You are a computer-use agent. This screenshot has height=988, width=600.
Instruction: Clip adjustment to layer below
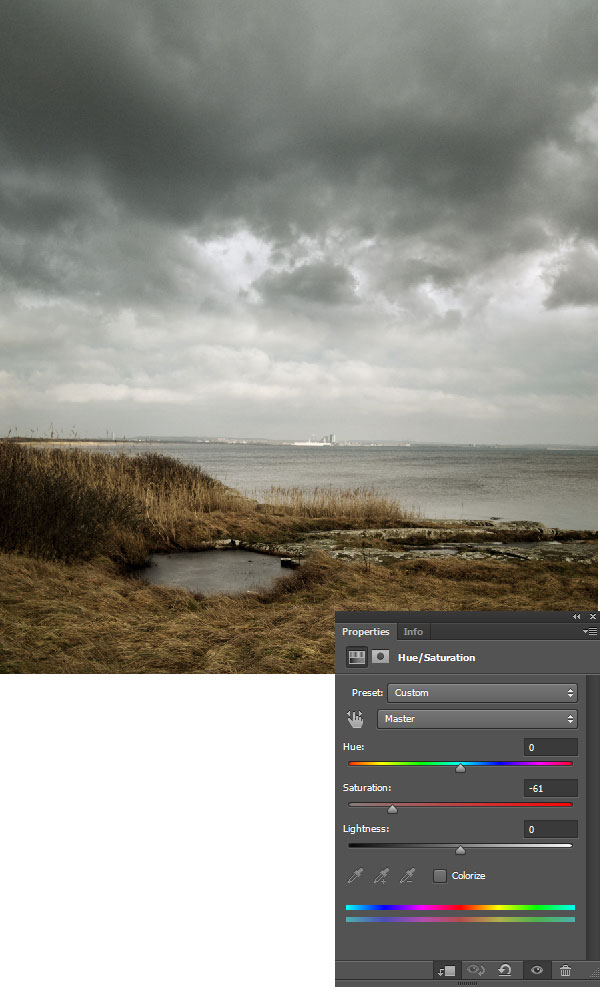tap(447, 970)
